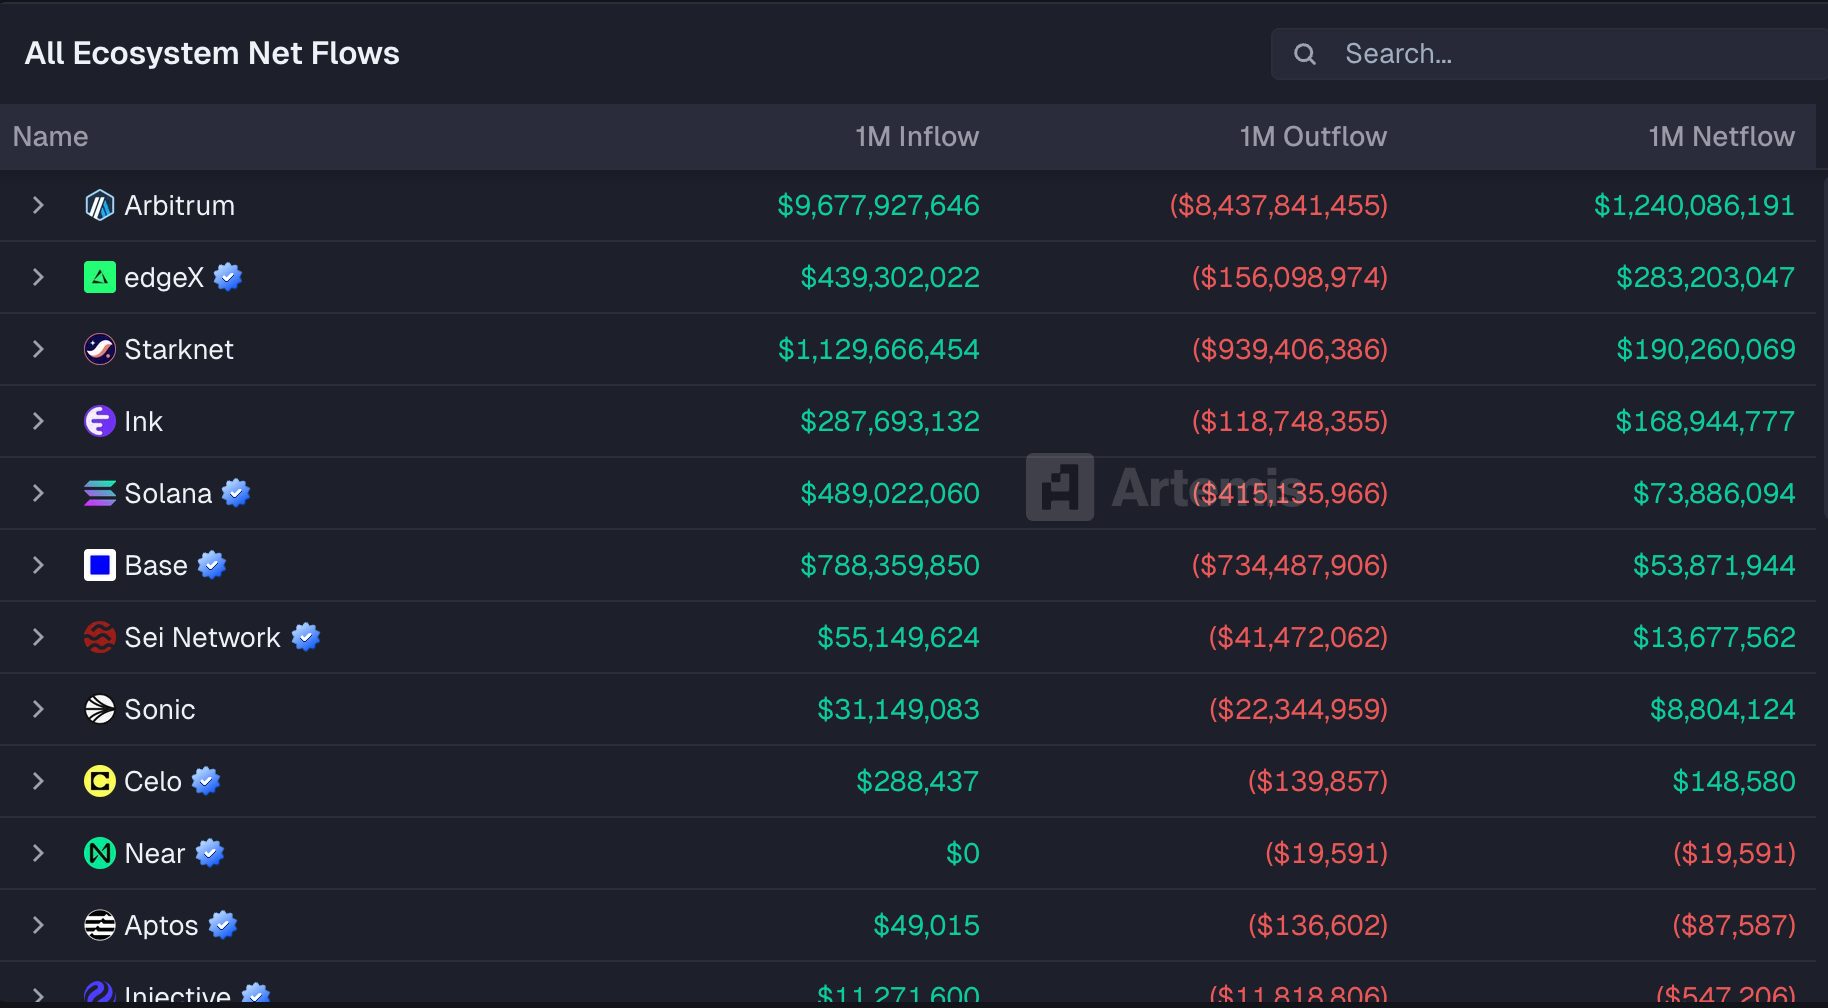Click the verified badge beside Sei Network
The height and width of the screenshot is (1008, 1828).
(x=306, y=637)
